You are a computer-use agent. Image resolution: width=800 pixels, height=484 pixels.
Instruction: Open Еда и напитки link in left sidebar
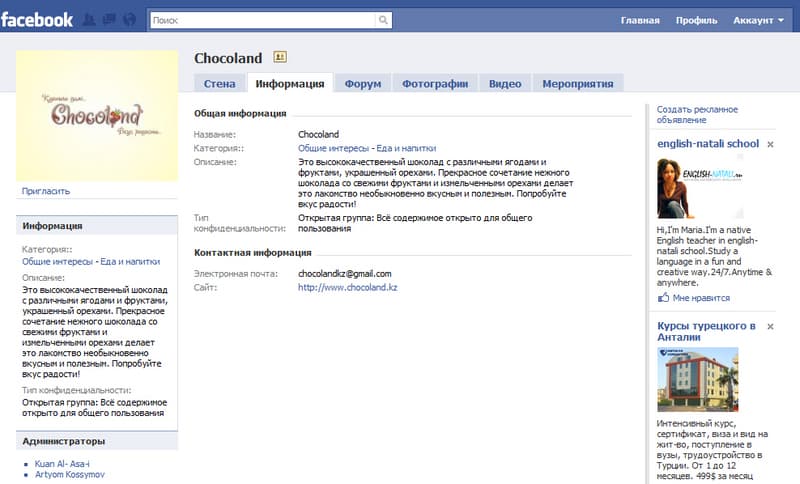point(130,262)
